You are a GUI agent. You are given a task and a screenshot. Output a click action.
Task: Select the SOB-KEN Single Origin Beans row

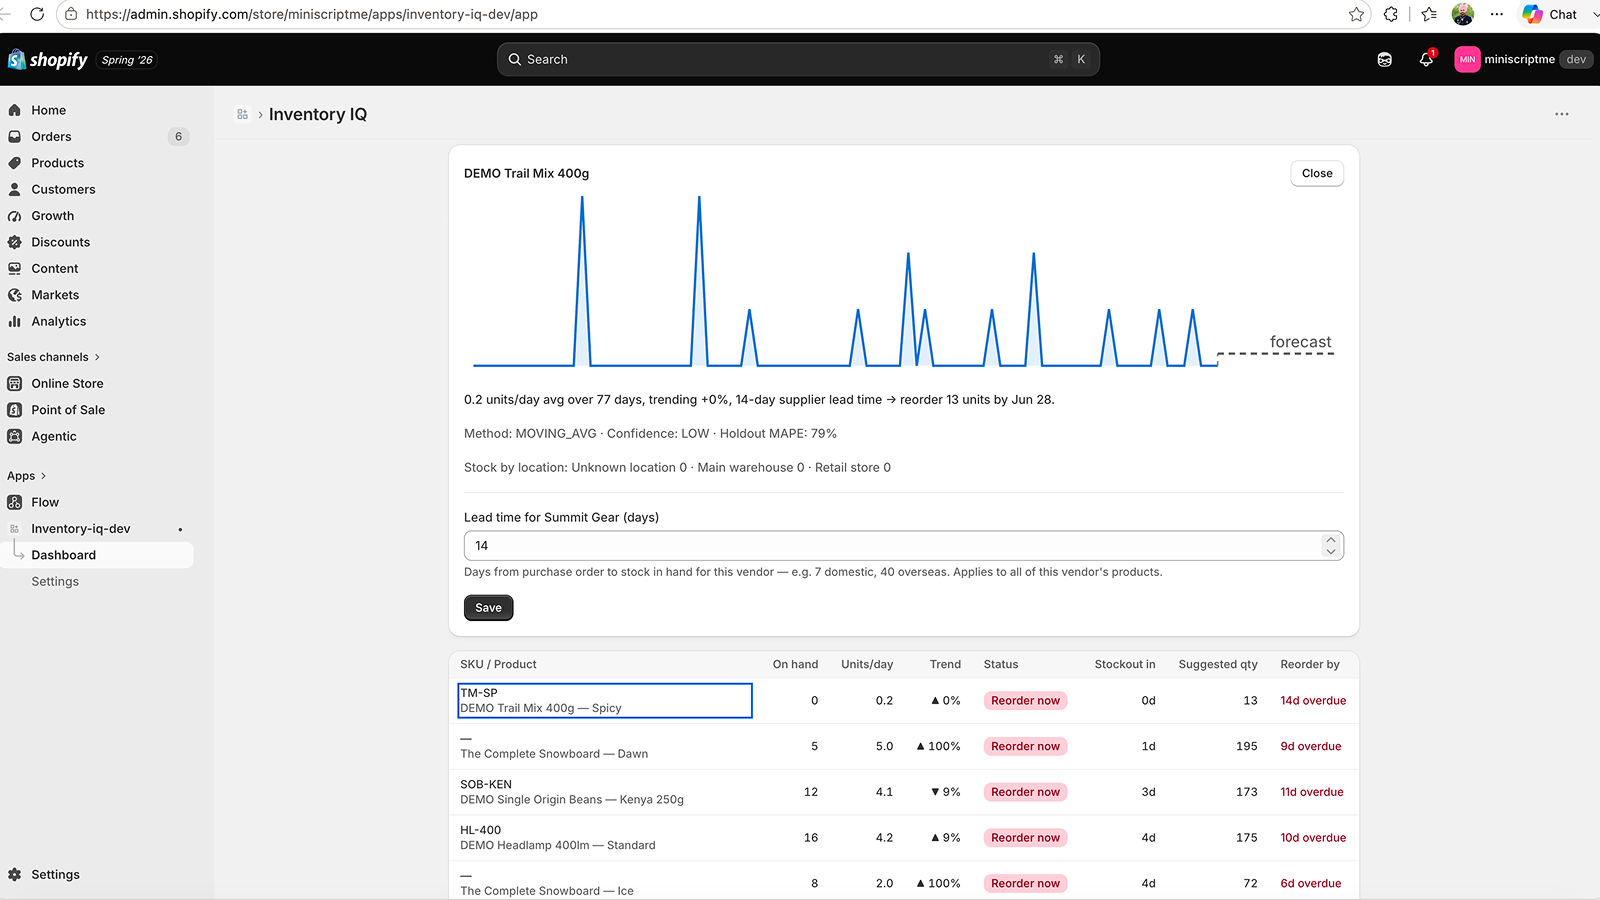click(x=904, y=792)
